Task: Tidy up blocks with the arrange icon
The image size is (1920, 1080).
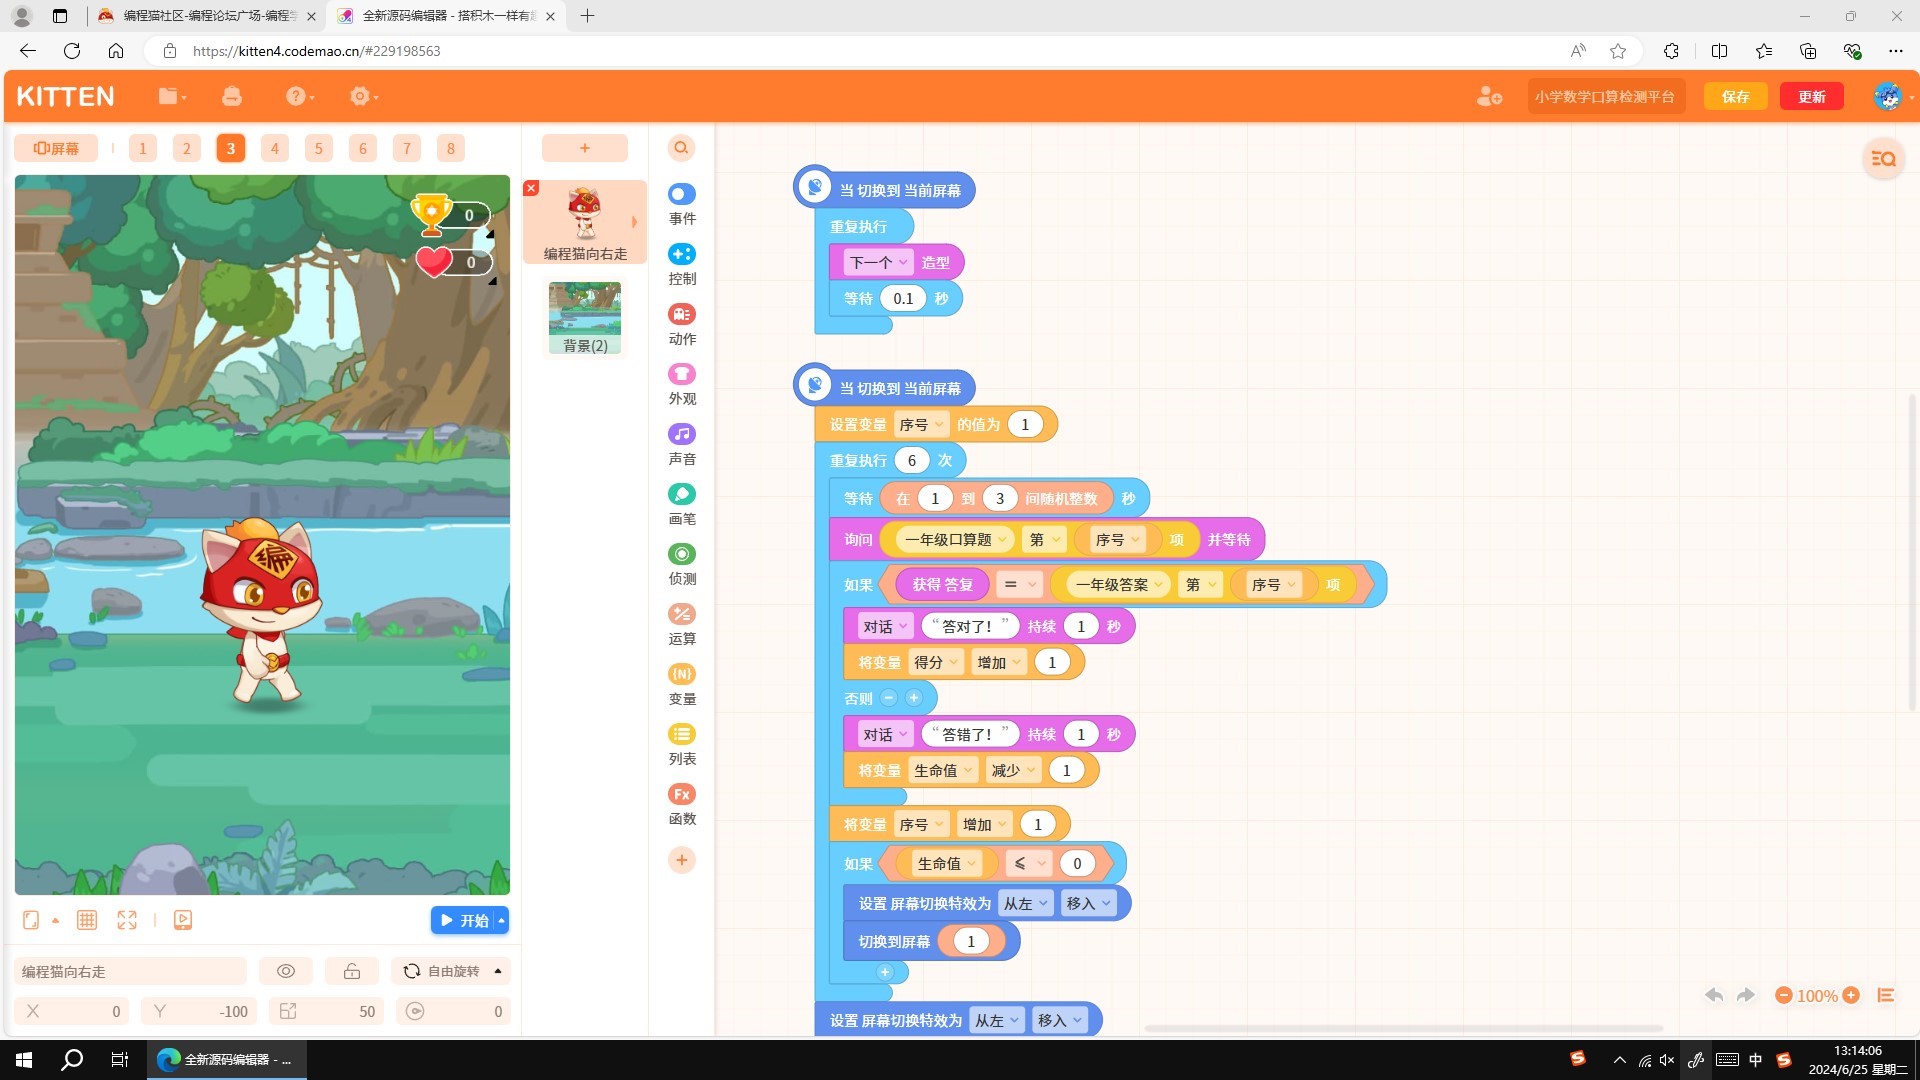Action: pyautogui.click(x=1886, y=995)
